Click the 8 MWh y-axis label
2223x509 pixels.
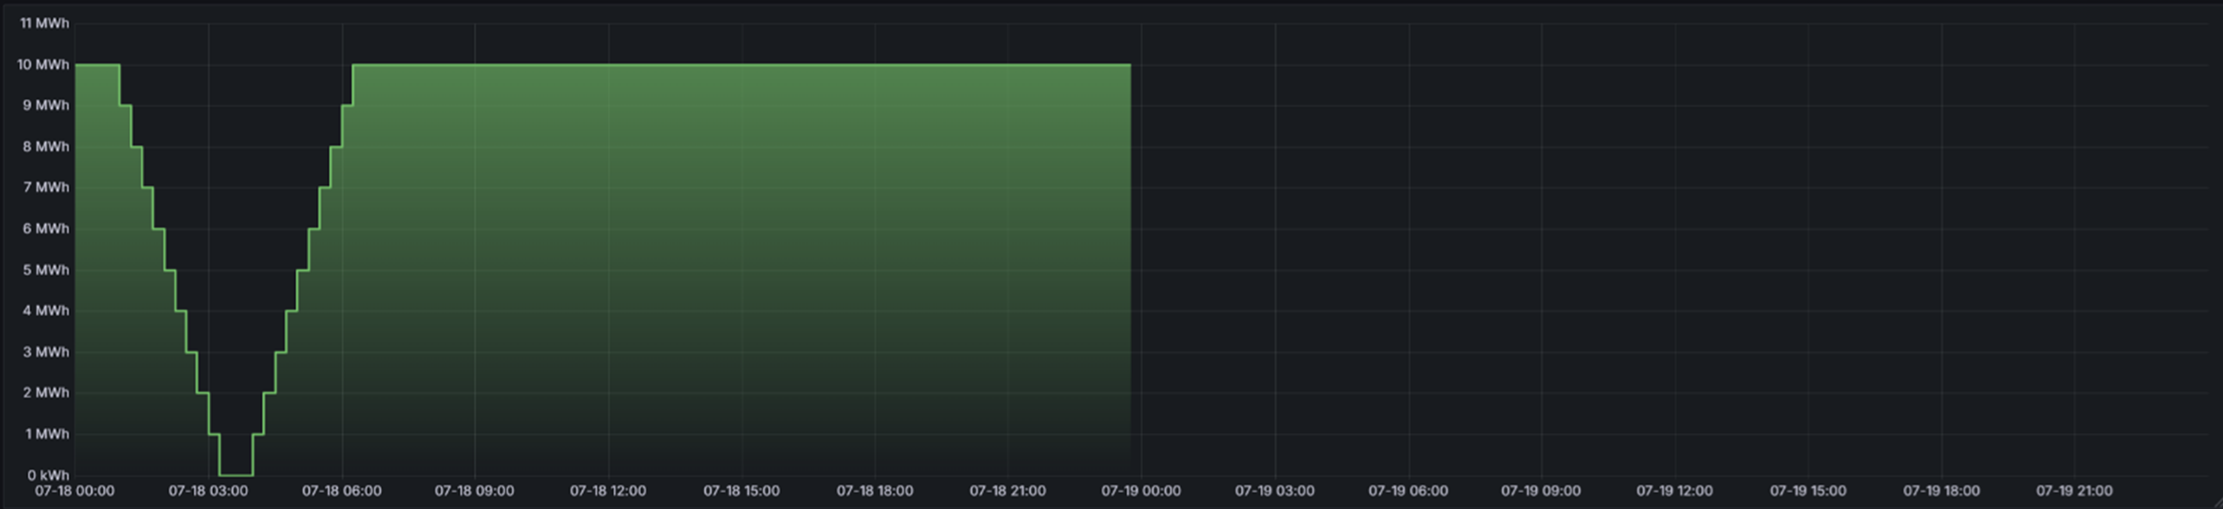pyautogui.click(x=46, y=146)
